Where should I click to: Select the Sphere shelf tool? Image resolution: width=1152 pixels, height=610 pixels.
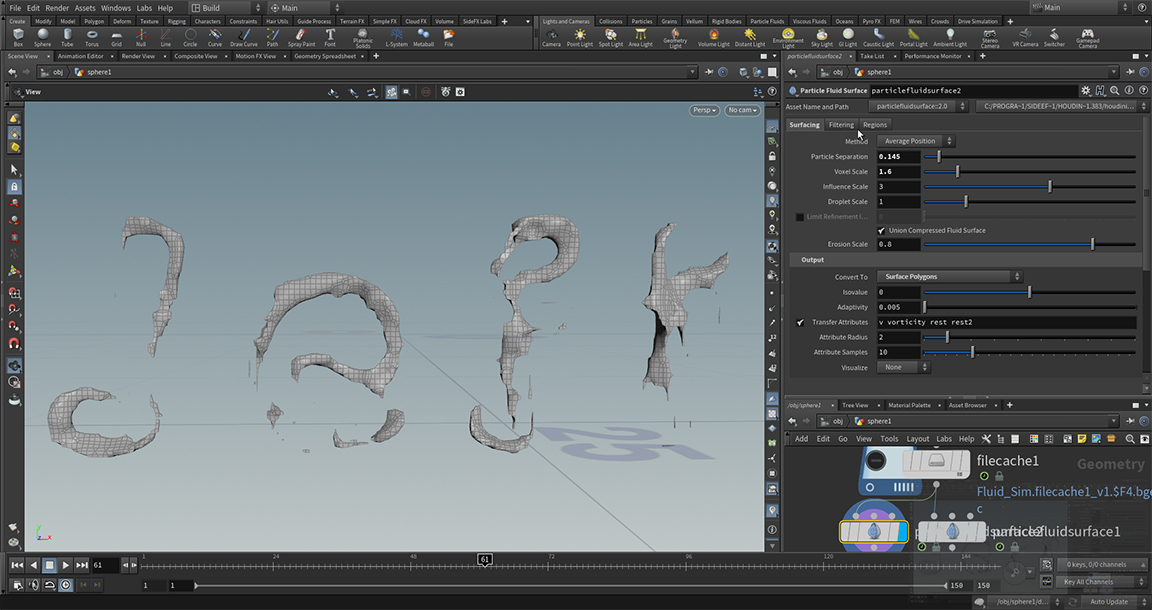tap(42, 37)
